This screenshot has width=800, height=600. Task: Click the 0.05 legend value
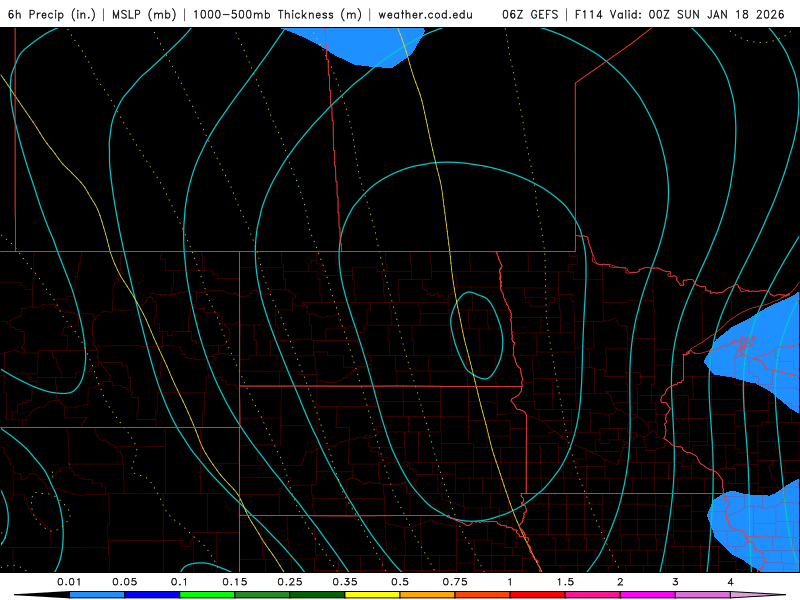point(124,582)
